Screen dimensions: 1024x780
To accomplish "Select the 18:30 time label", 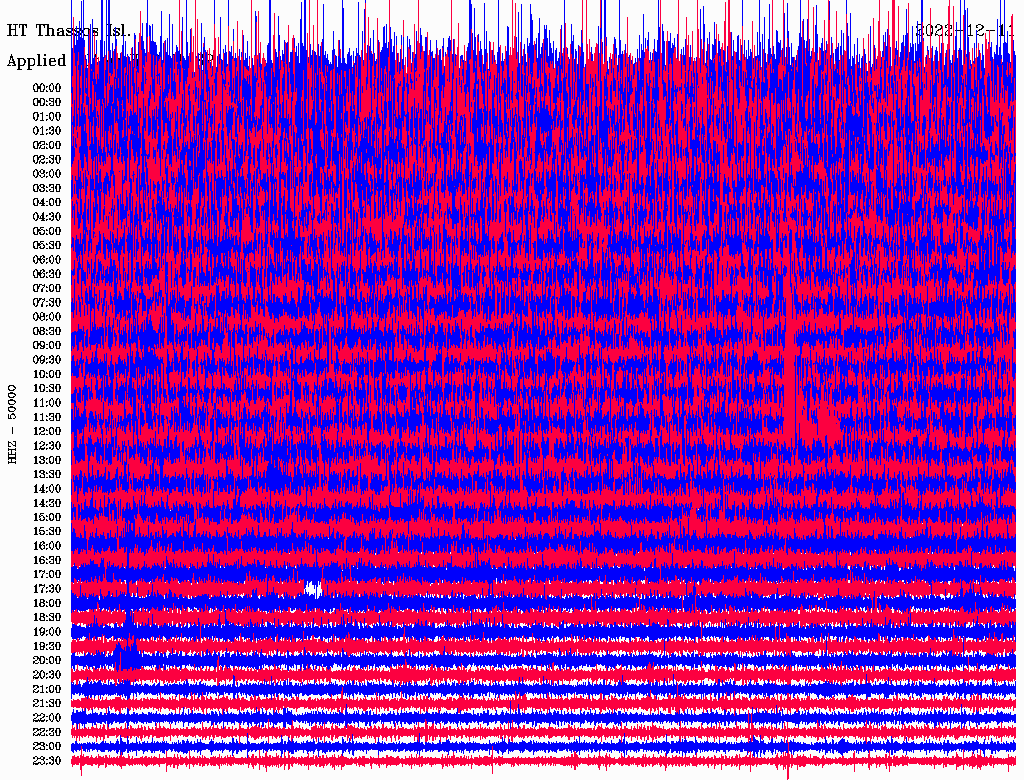I will click(47, 617).
